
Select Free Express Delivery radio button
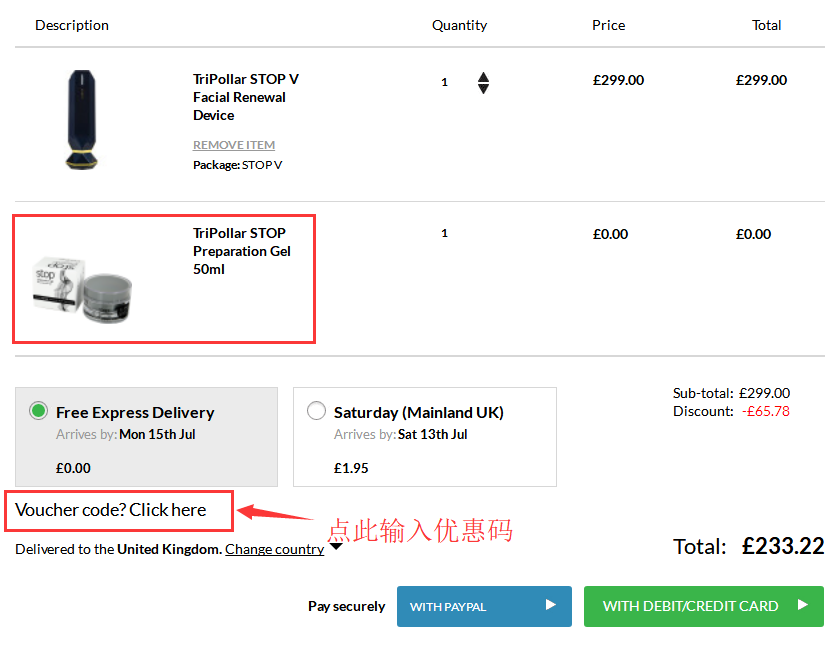click(x=38, y=411)
